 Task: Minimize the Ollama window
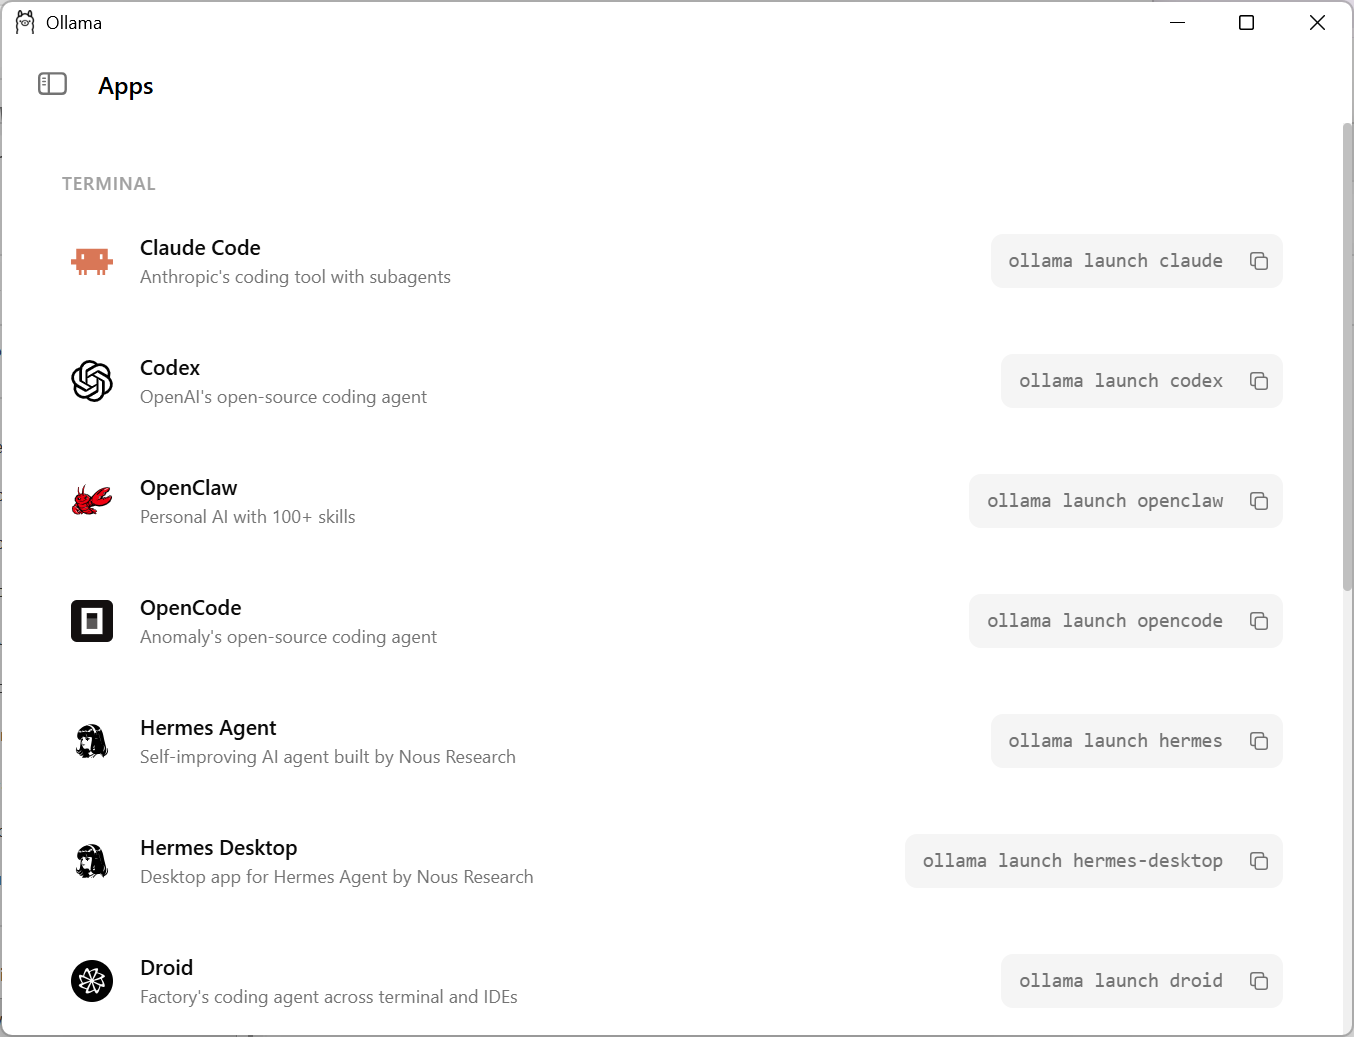[x=1177, y=22]
